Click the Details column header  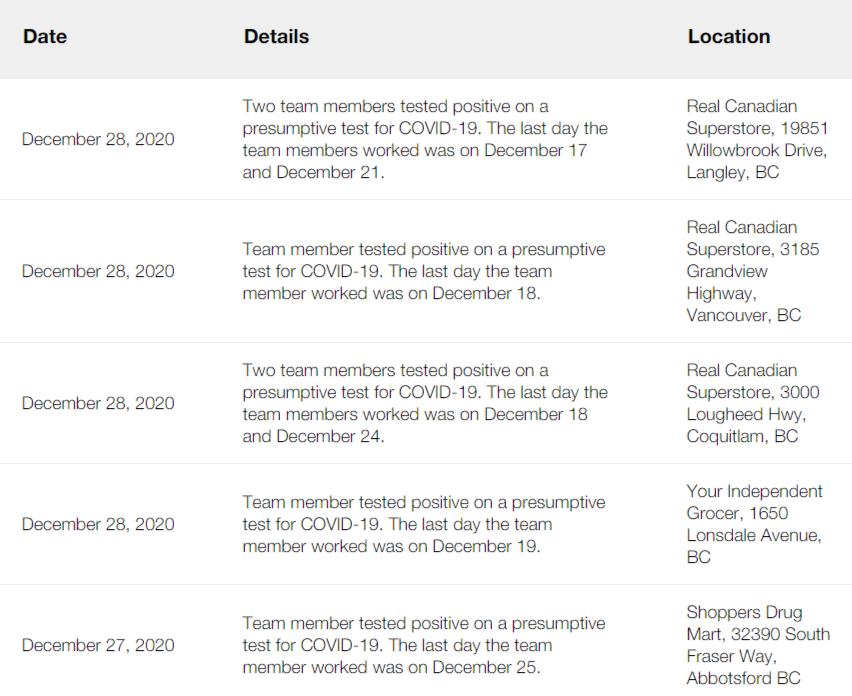tap(276, 37)
